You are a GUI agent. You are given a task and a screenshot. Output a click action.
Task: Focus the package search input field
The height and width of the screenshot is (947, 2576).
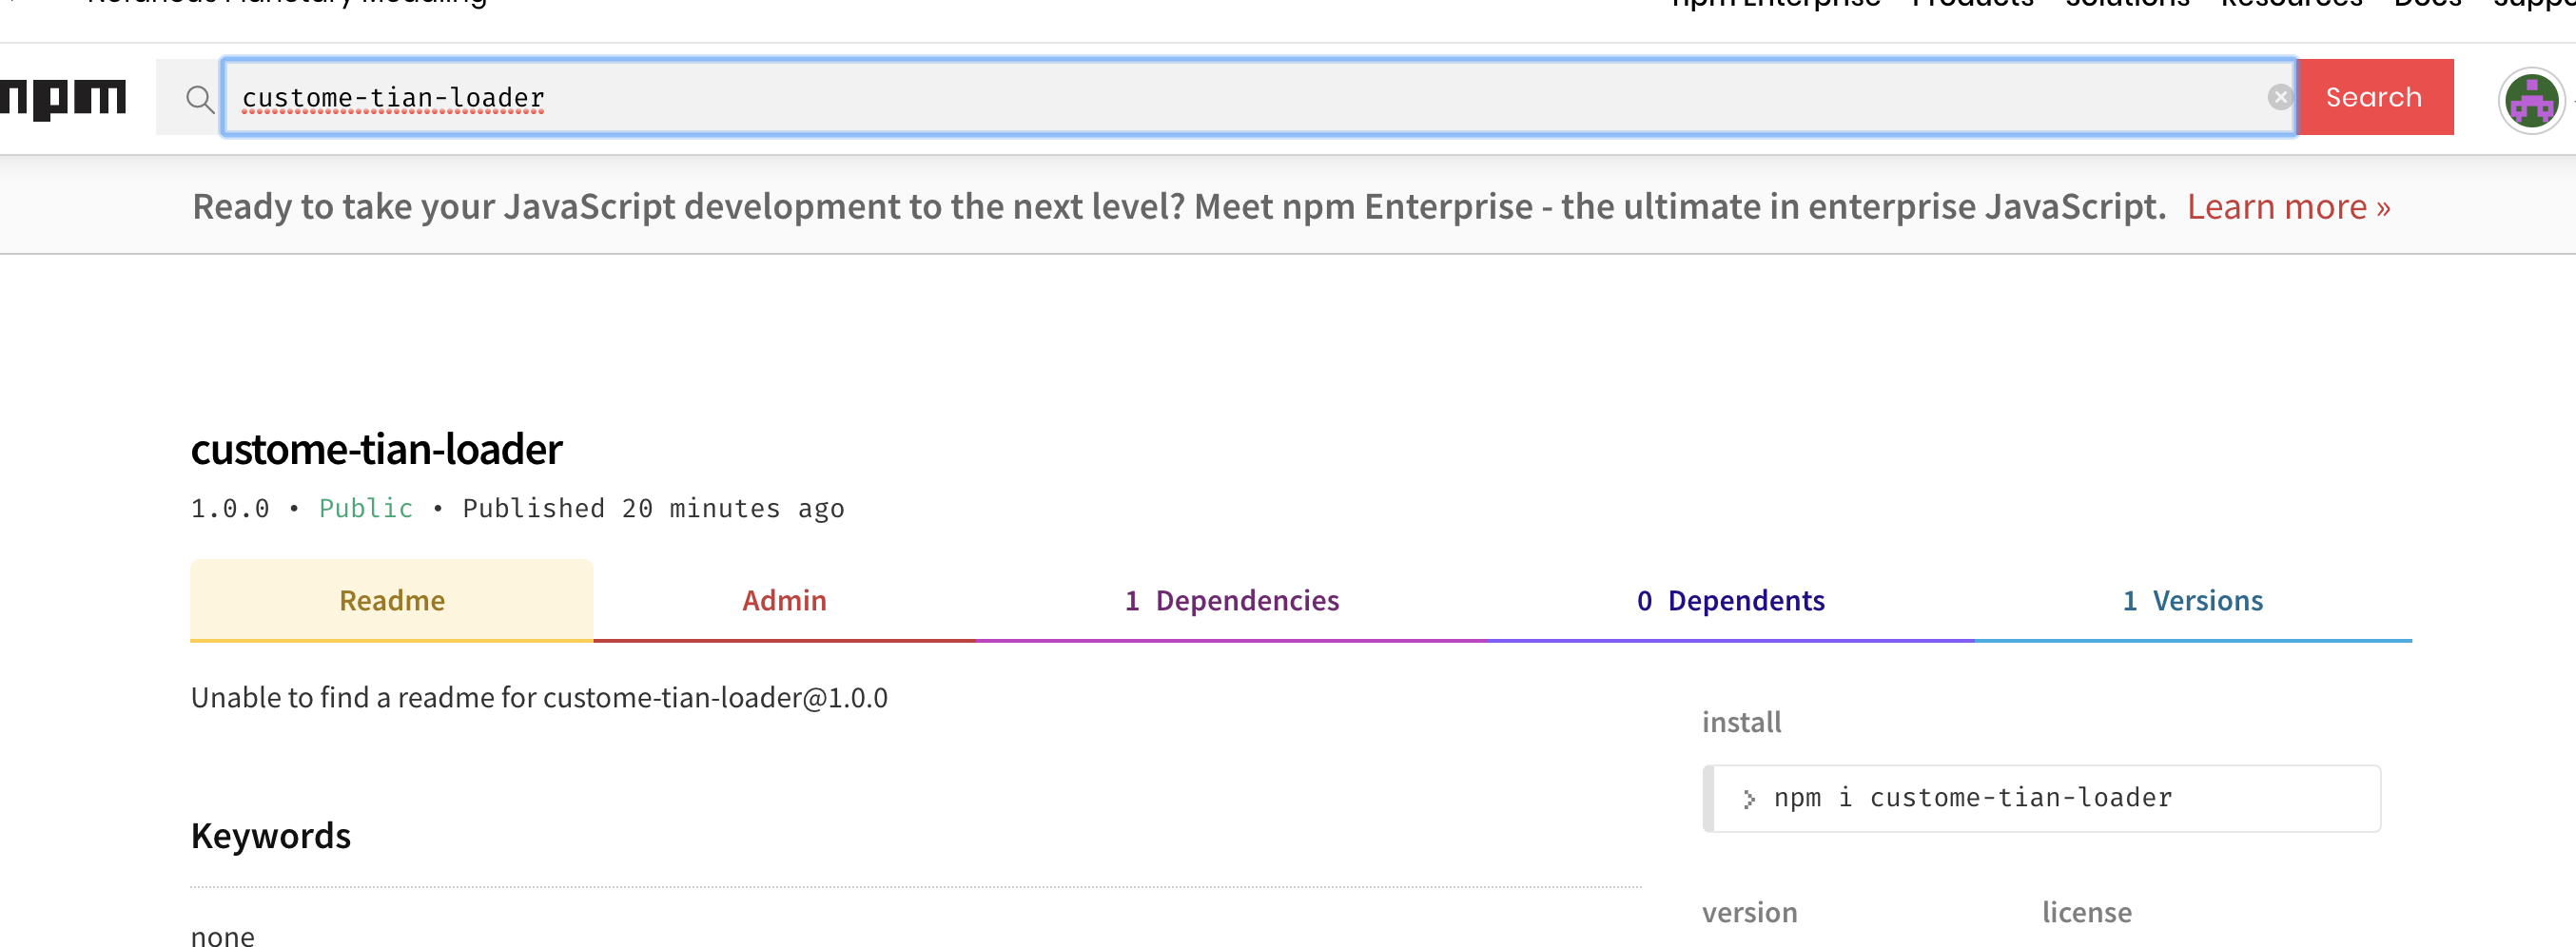(1258, 97)
